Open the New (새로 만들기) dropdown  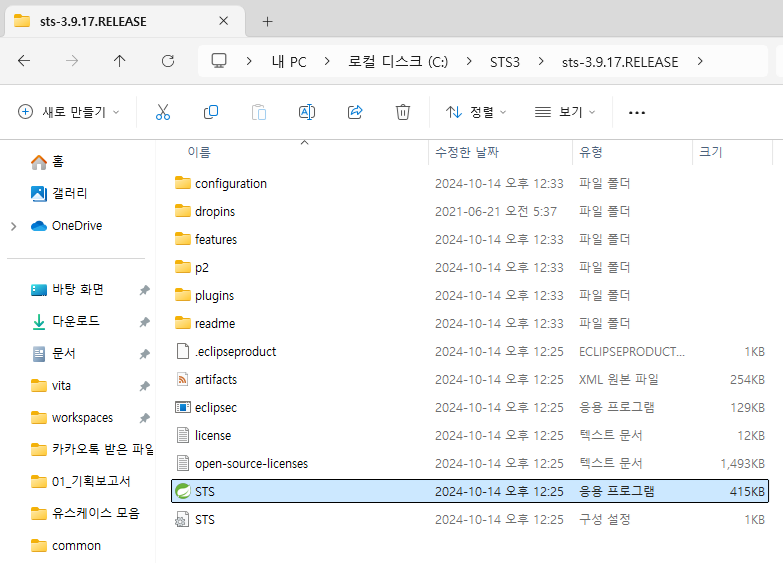pos(68,112)
